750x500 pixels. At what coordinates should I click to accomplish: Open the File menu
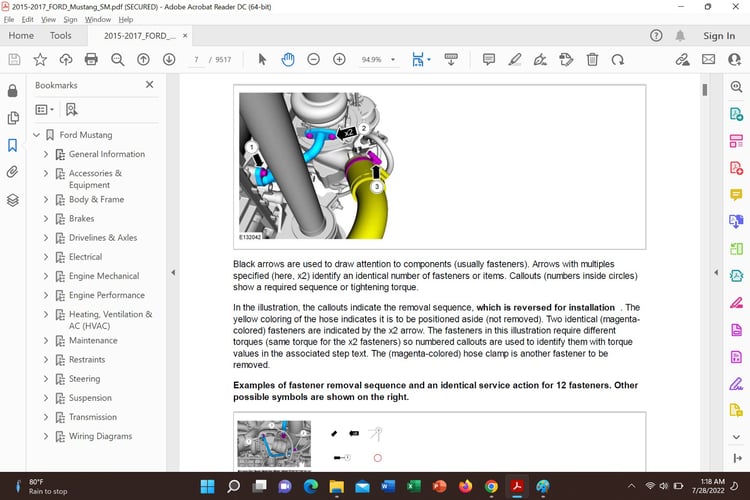coord(9,20)
